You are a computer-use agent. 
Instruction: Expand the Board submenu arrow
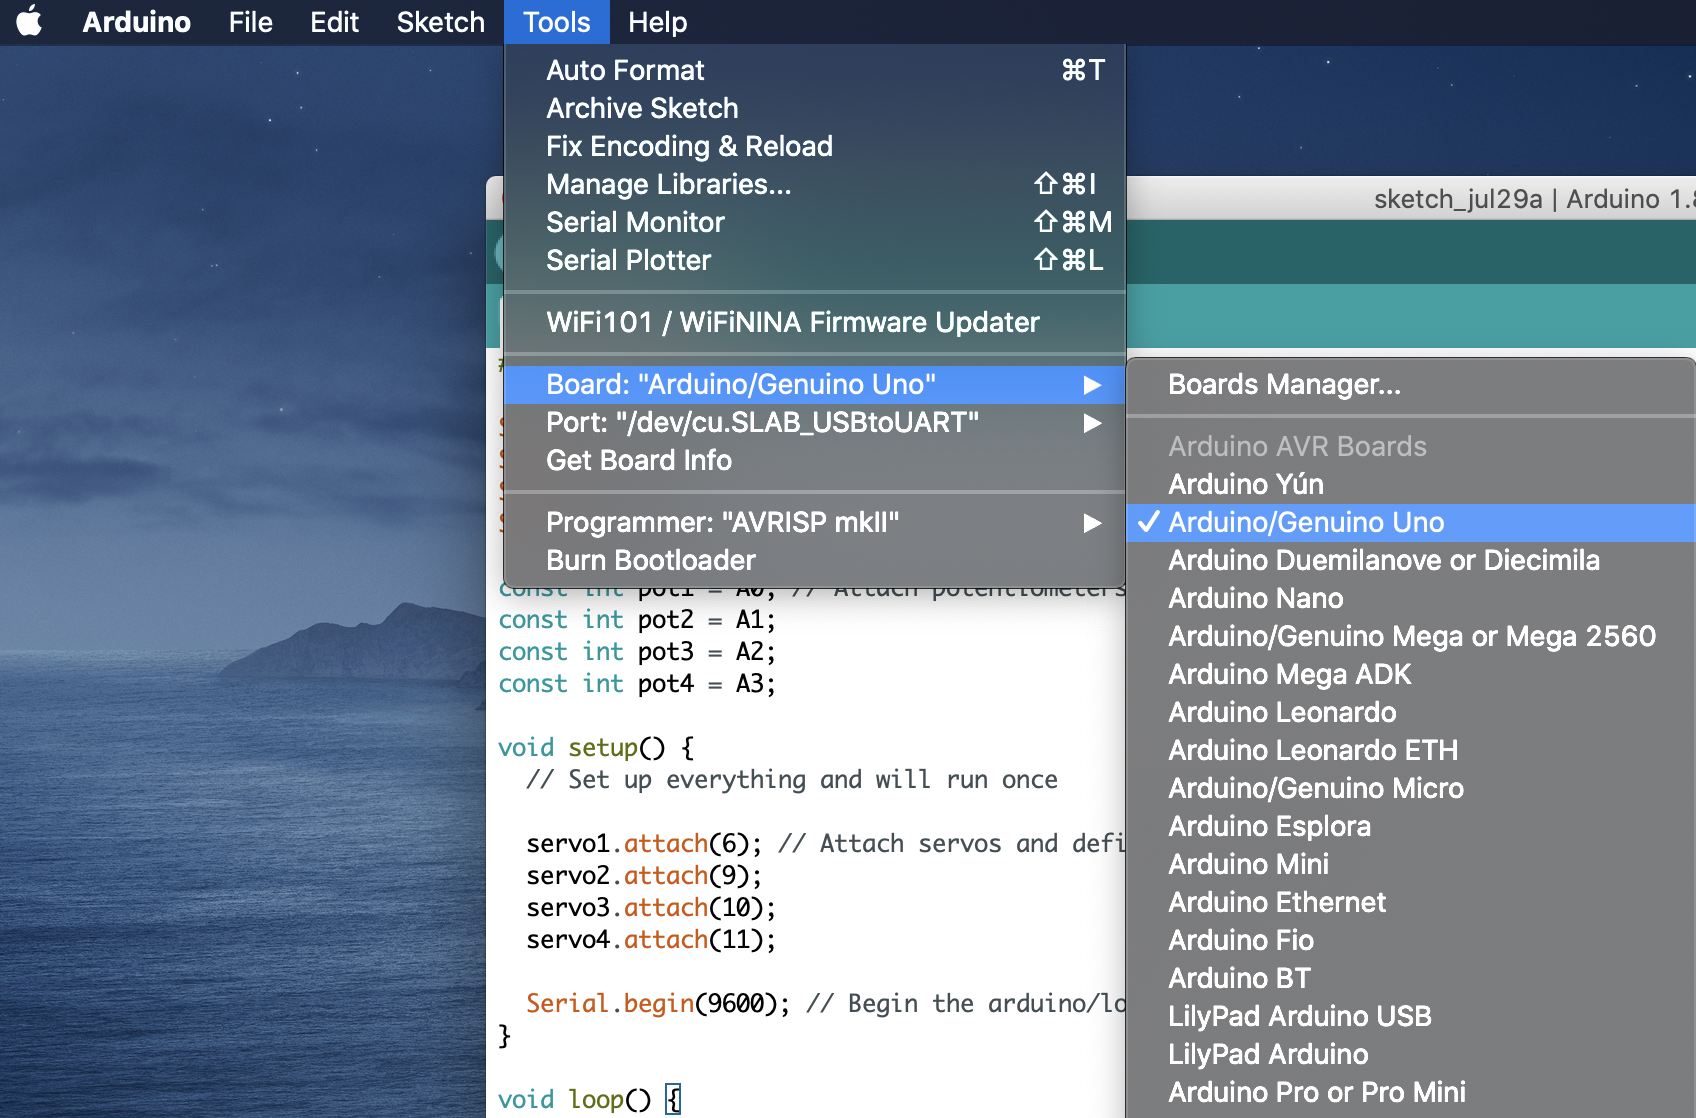[1092, 385]
